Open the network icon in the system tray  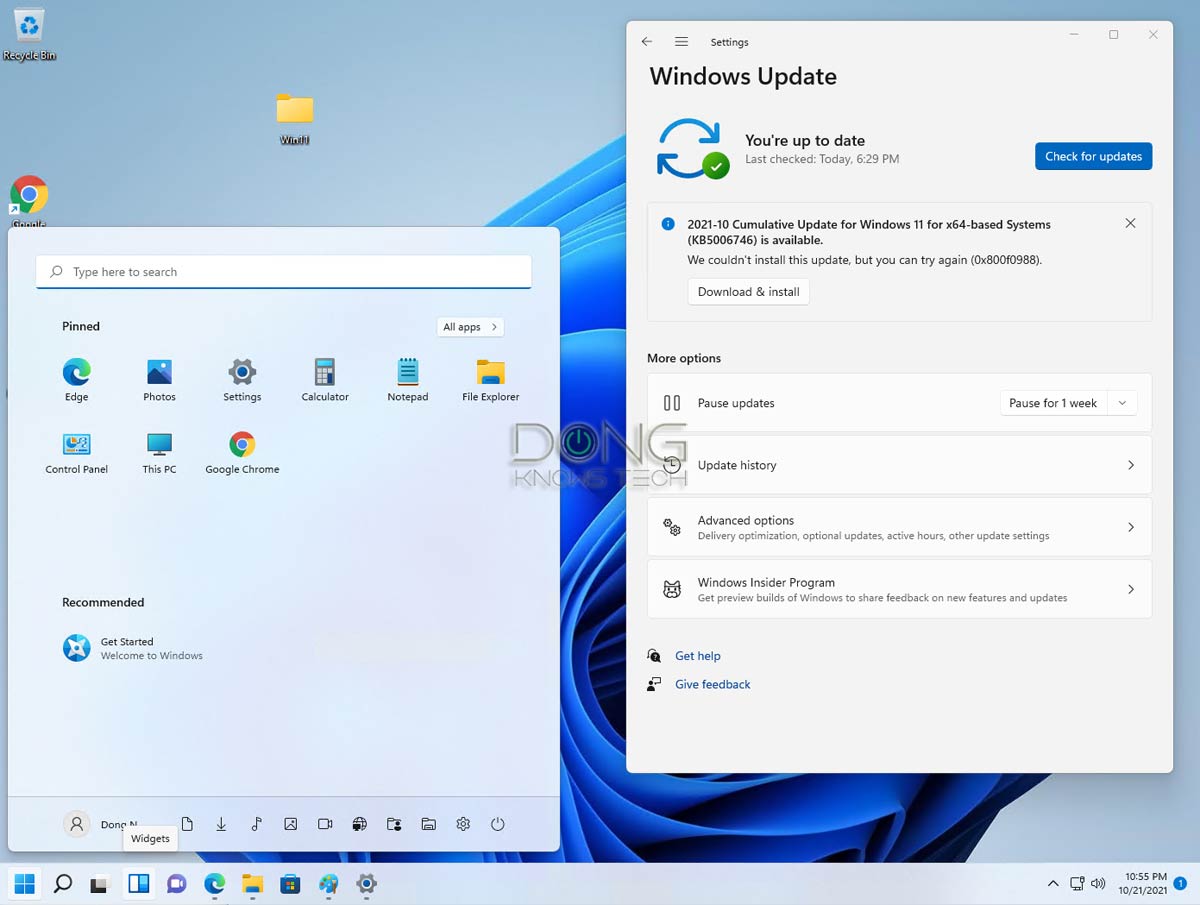[x=1077, y=884]
